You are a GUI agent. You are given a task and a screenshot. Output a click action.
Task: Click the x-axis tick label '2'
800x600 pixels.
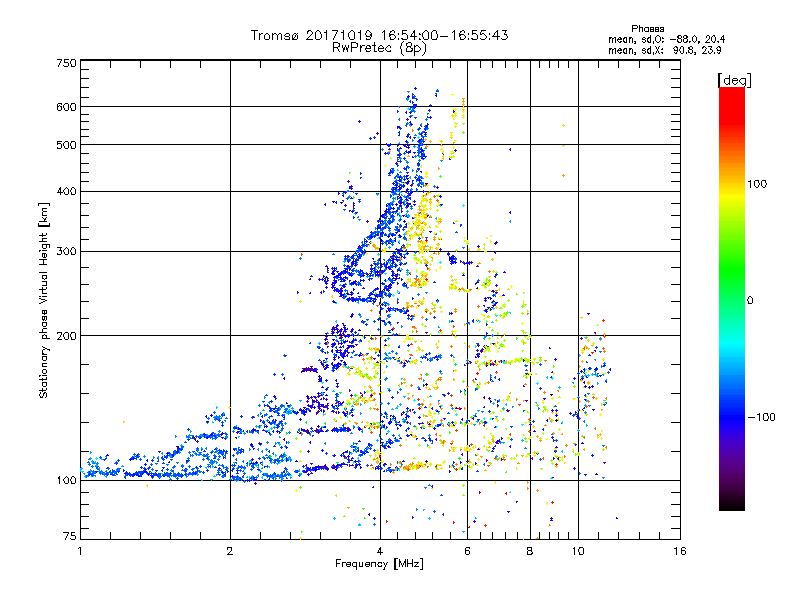230,551
